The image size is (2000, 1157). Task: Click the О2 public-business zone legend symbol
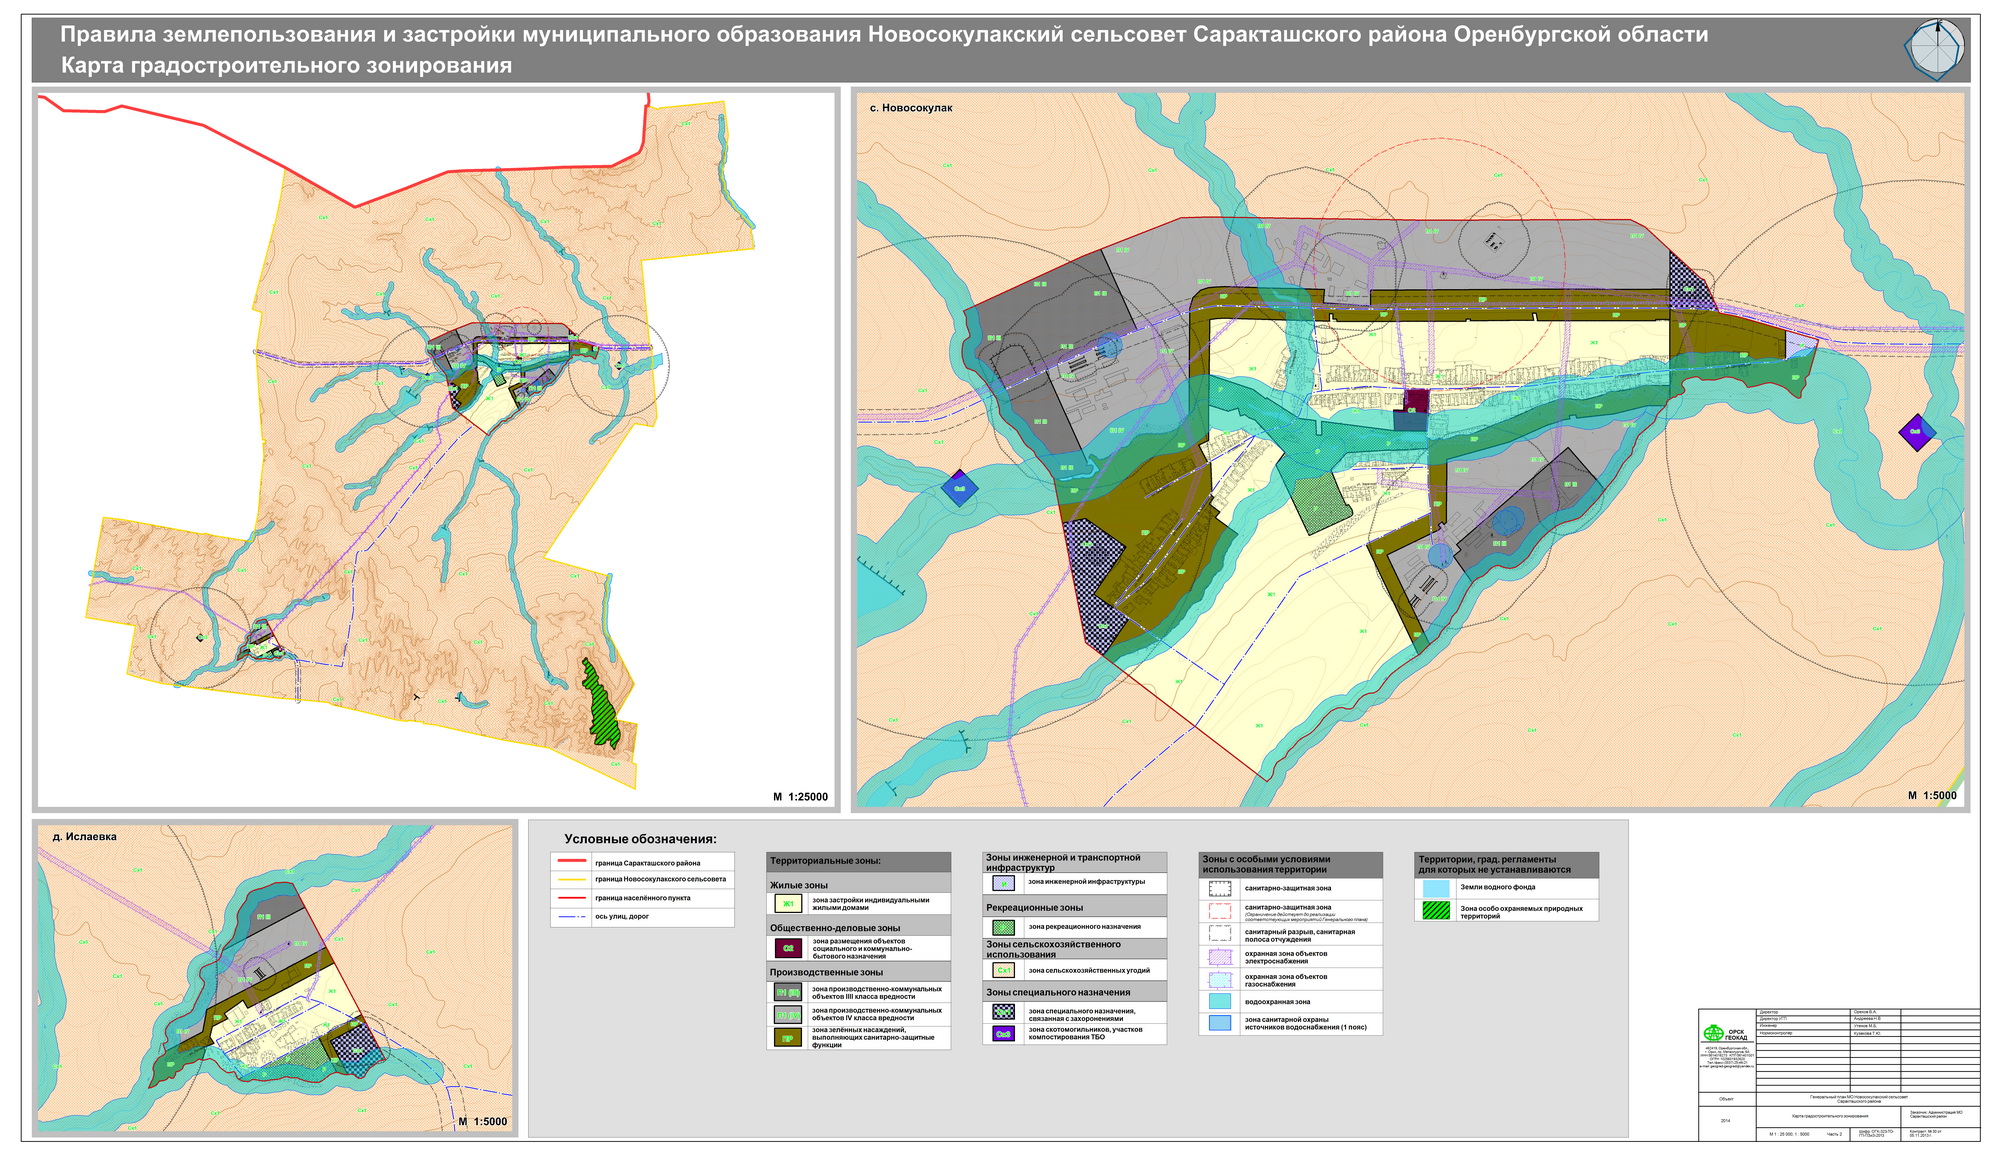pos(788,948)
